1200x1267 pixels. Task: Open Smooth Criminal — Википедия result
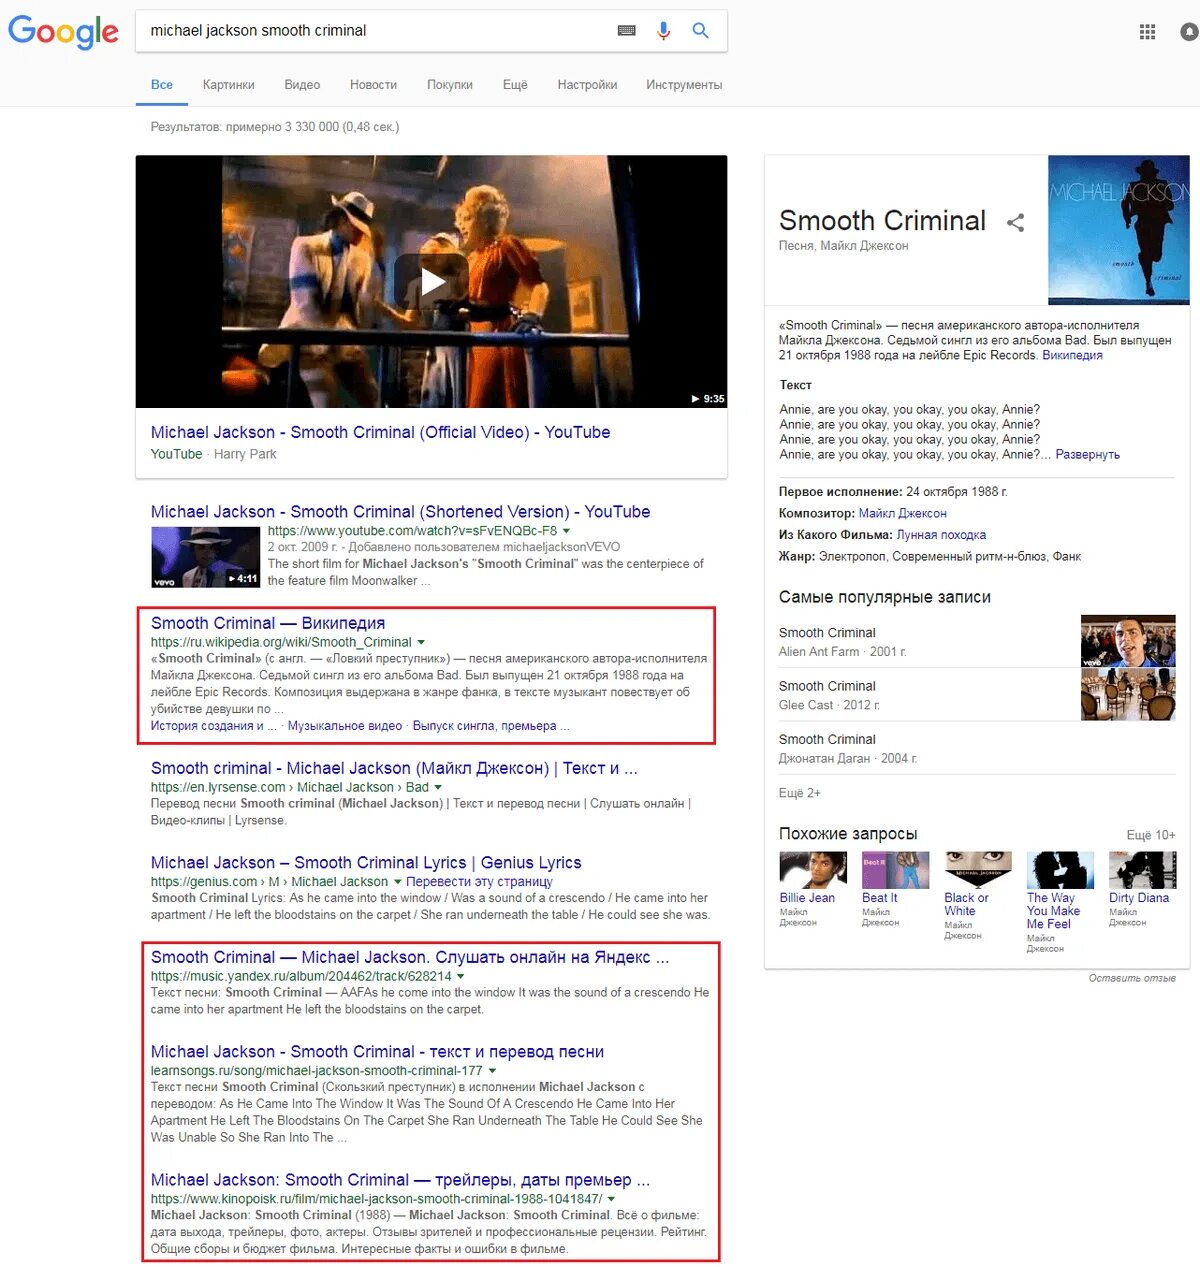coord(268,623)
